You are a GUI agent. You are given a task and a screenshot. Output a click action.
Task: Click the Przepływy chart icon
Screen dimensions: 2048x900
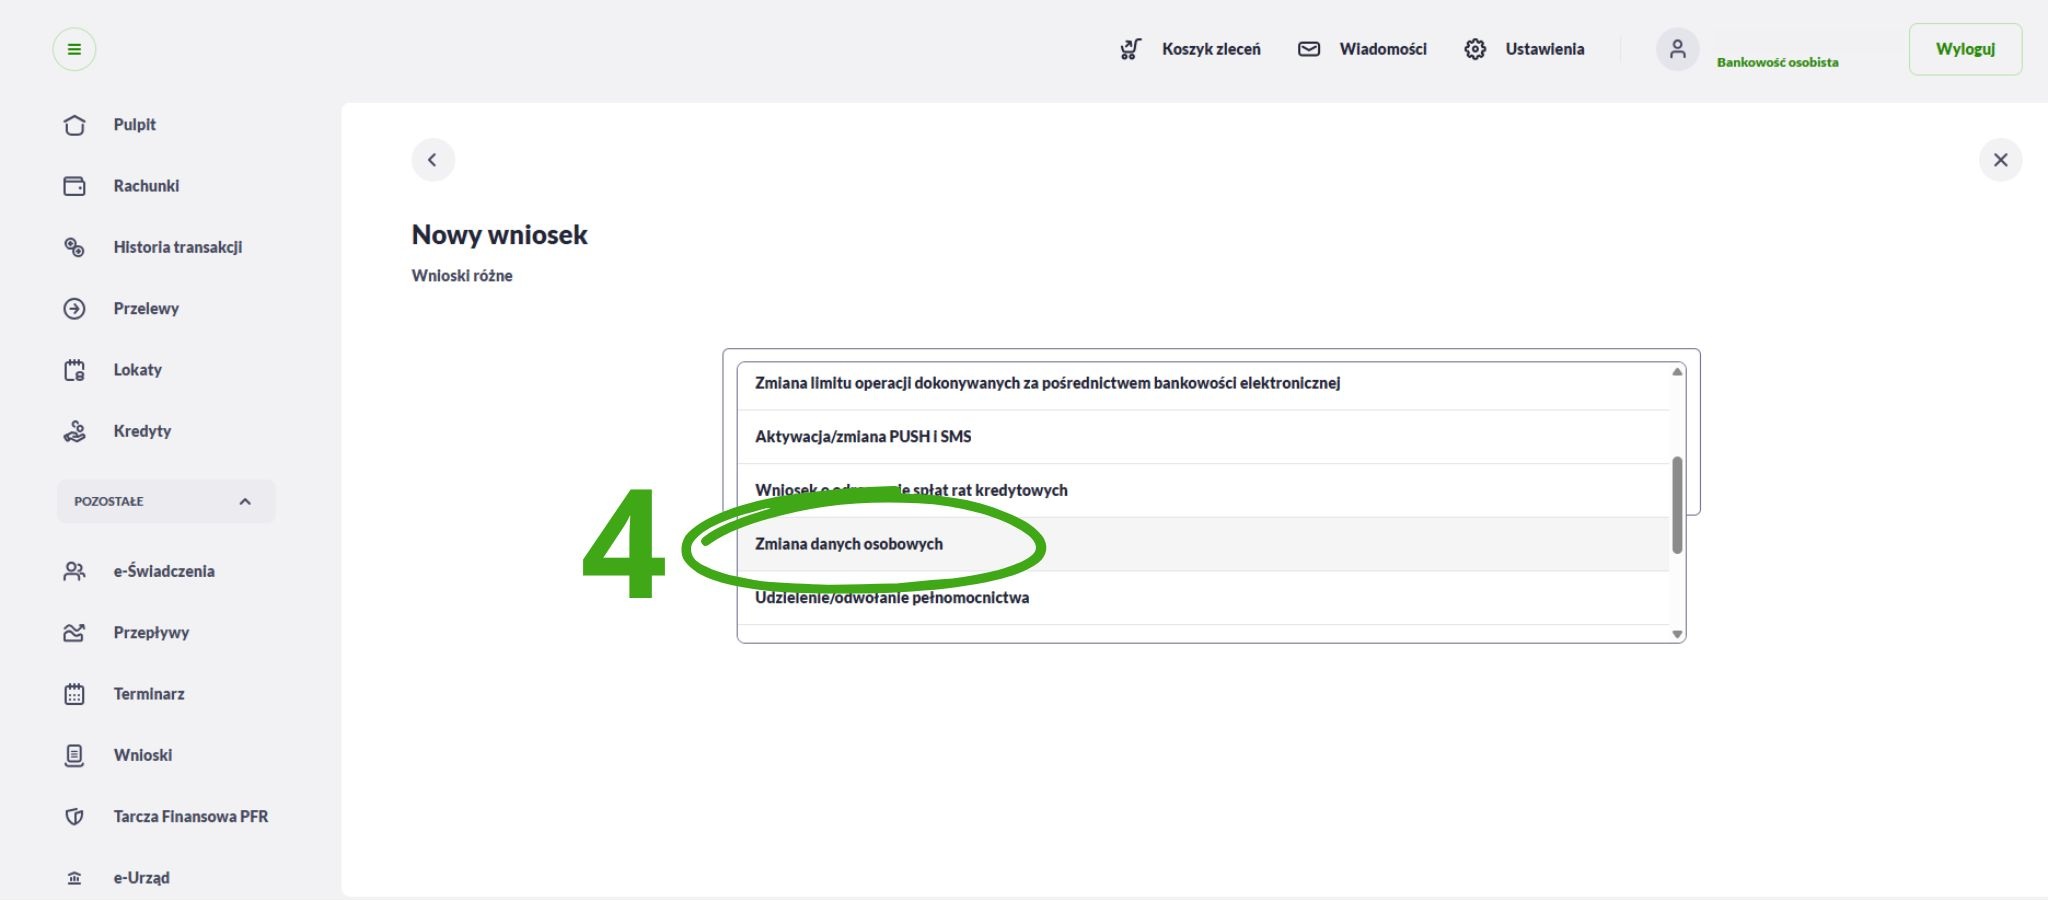coord(74,632)
